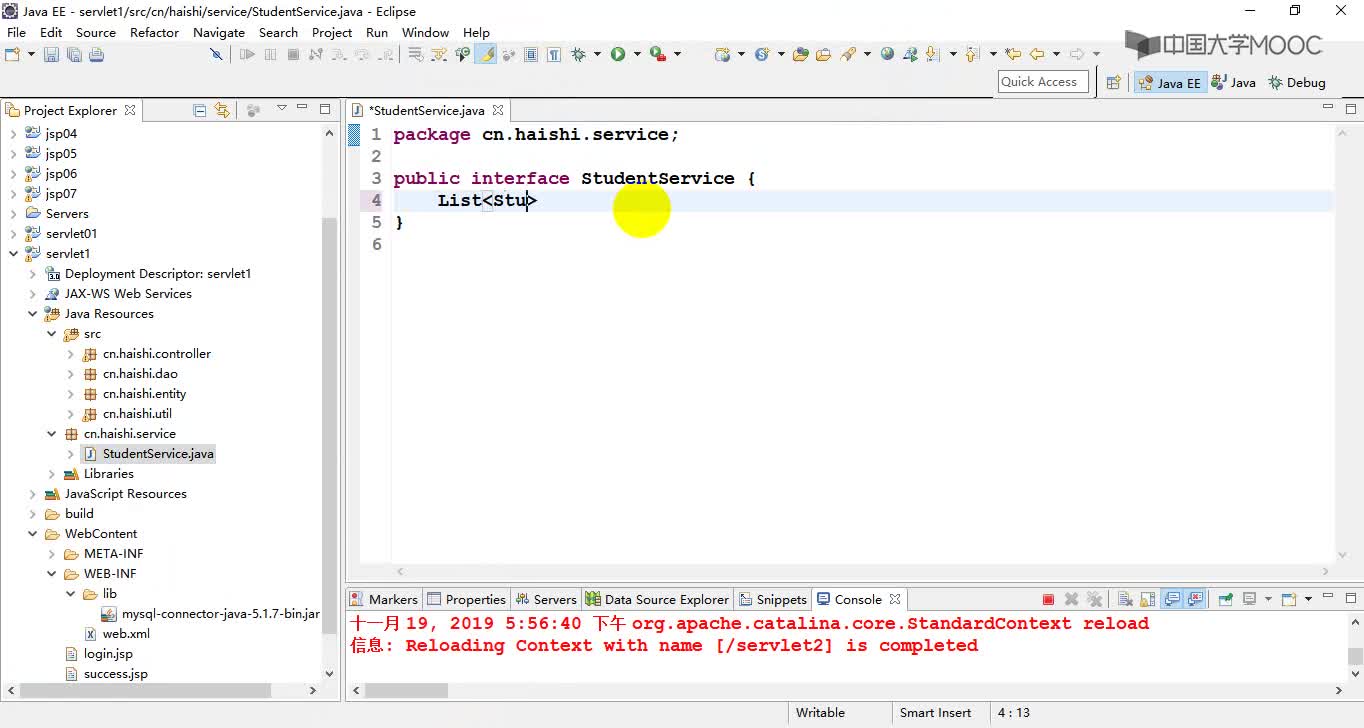Click the green Run button icon
This screenshot has height=728, width=1364.
tap(617, 54)
